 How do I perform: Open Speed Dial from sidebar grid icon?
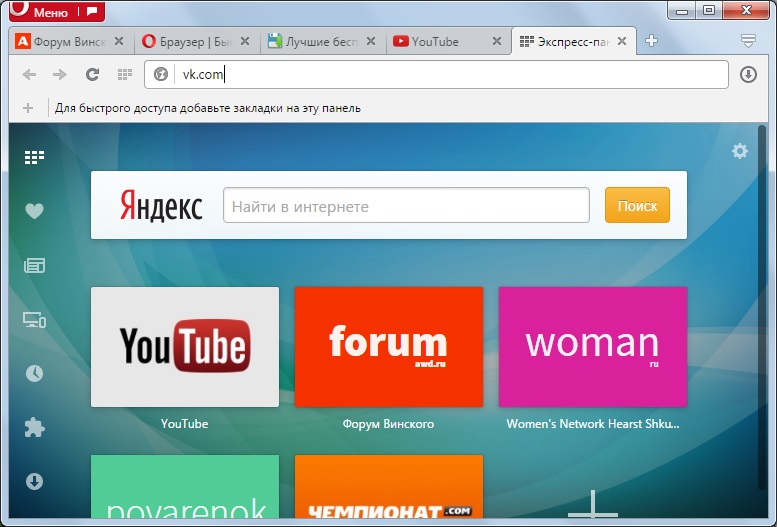pyautogui.click(x=34, y=158)
